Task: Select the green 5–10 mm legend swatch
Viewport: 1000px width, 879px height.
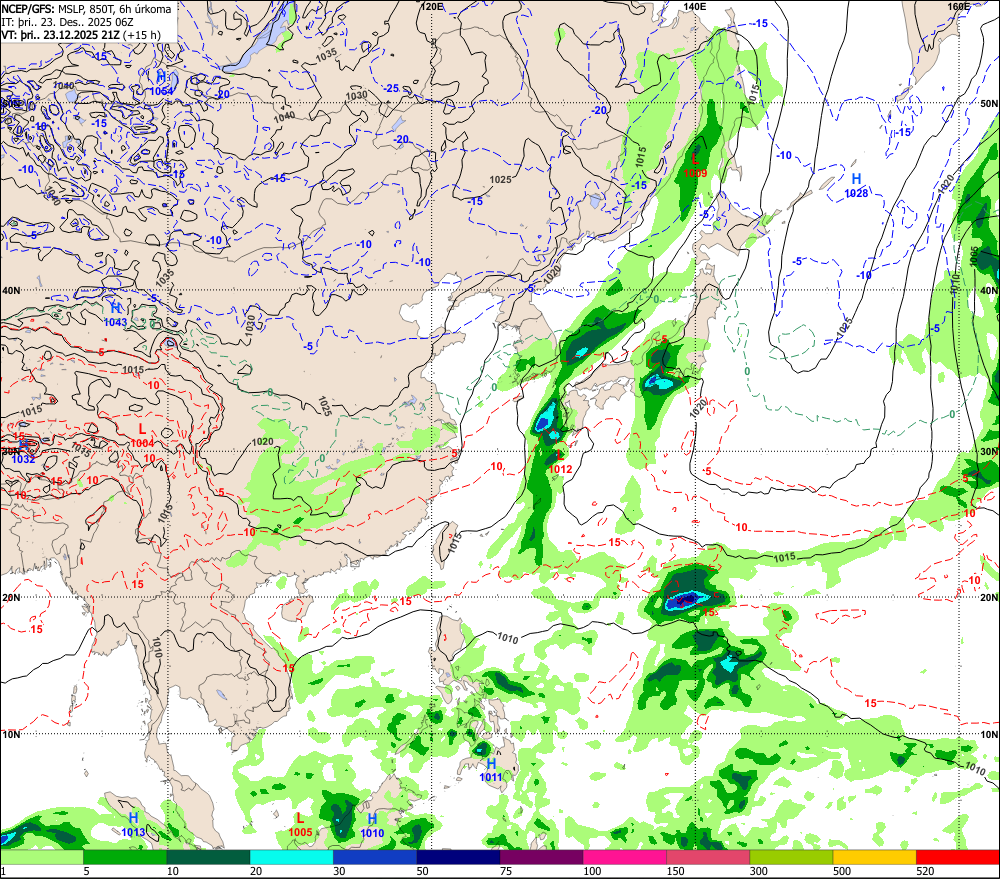Action: click(x=125, y=857)
